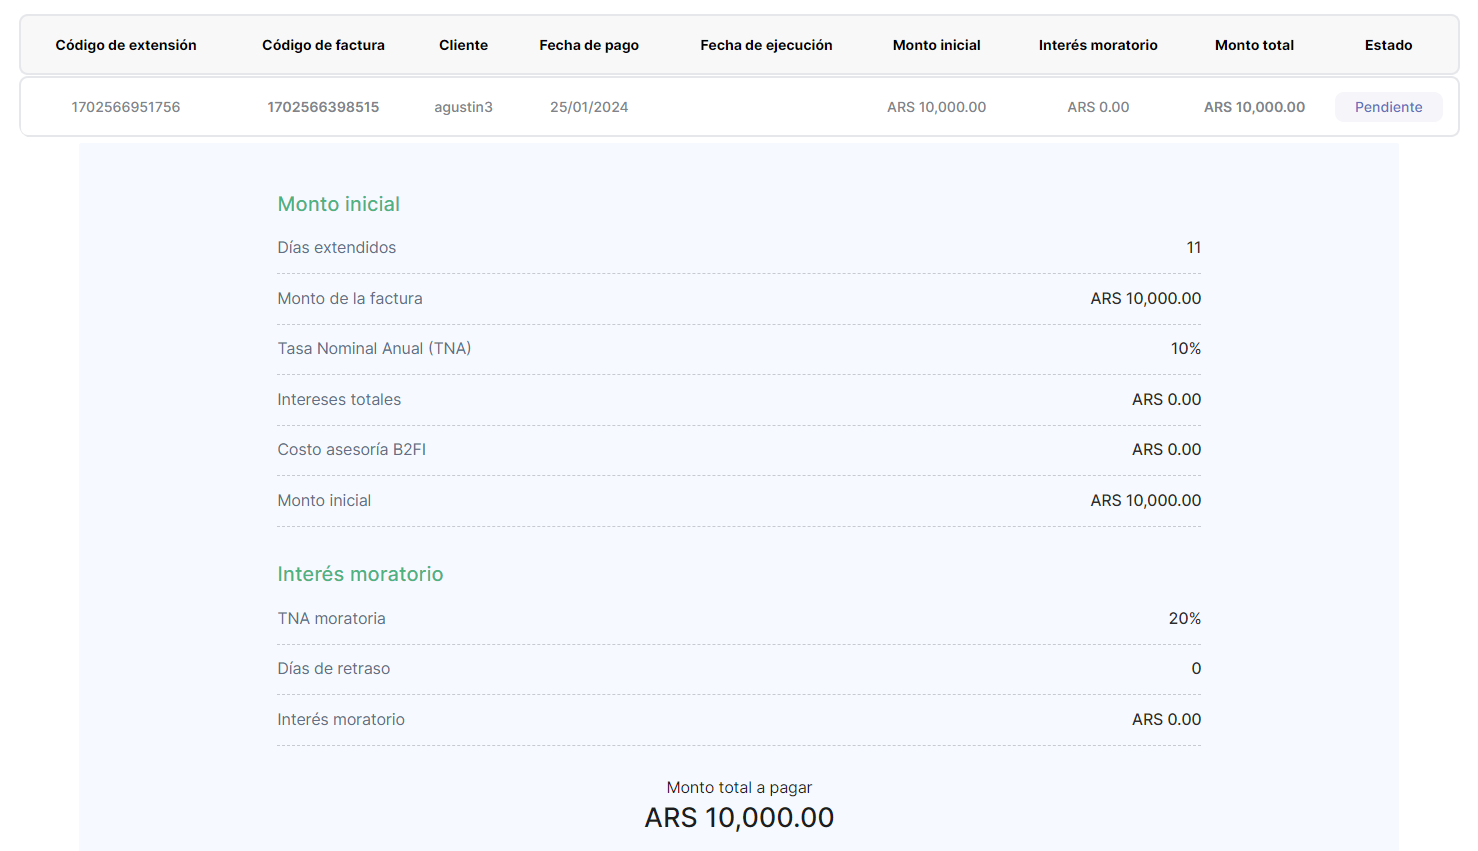Click the "Código de extensión" column header

tap(126, 45)
